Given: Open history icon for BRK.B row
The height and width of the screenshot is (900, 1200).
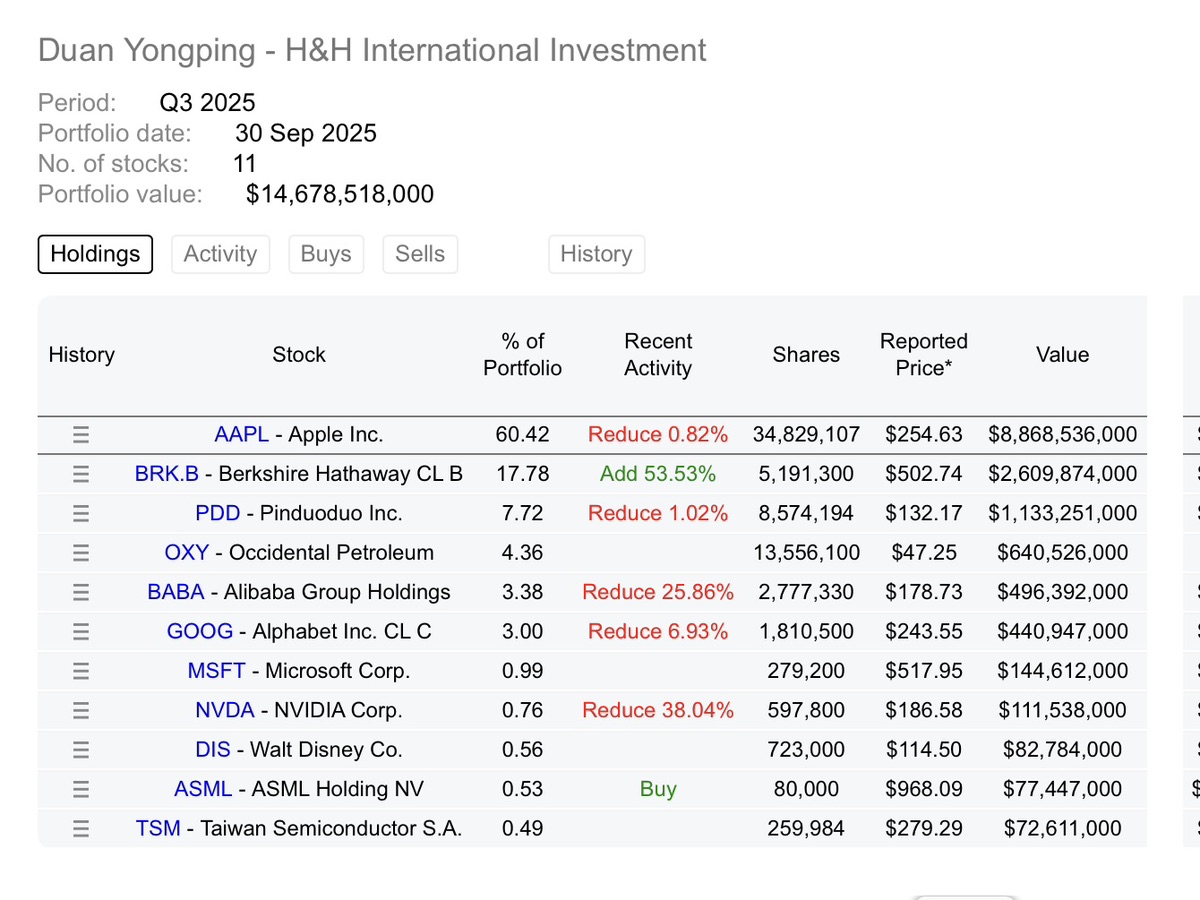Looking at the screenshot, I should tap(81, 474).
